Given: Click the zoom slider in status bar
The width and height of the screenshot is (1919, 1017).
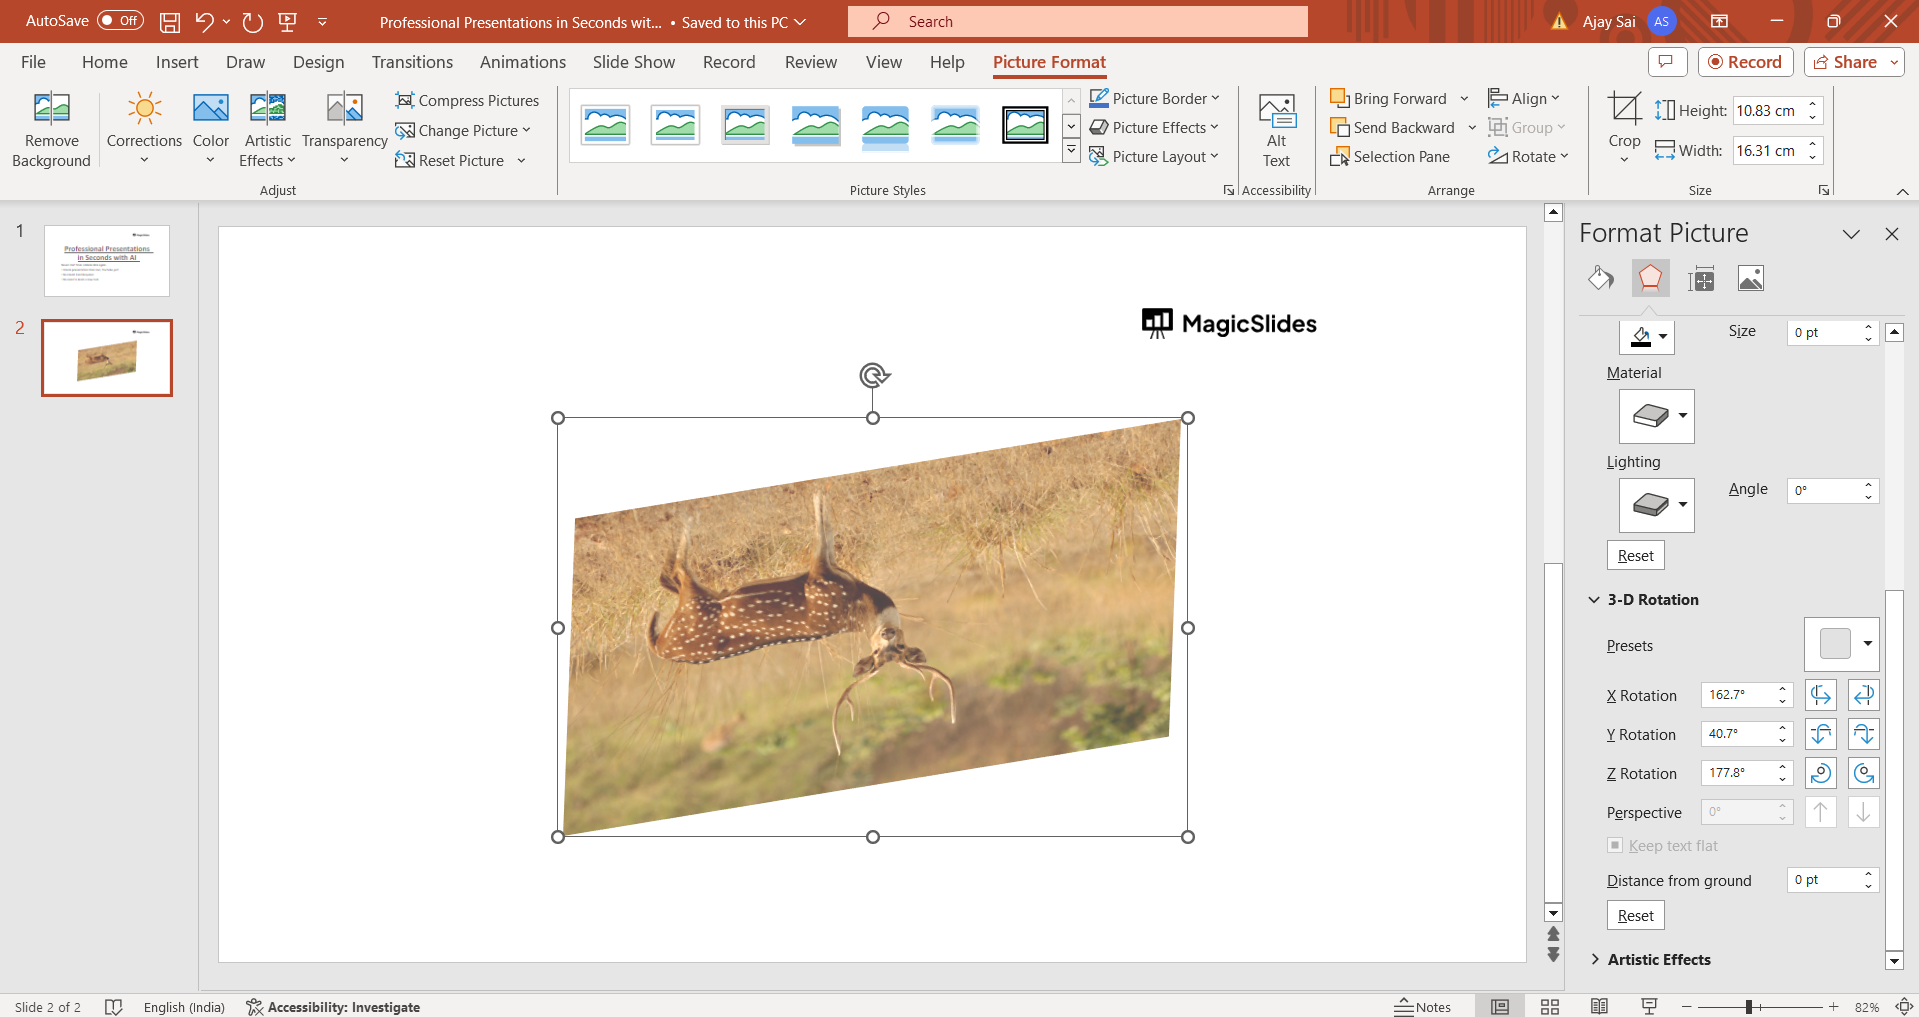Looking at the screenshot, I should (x=1749, y=1007).
